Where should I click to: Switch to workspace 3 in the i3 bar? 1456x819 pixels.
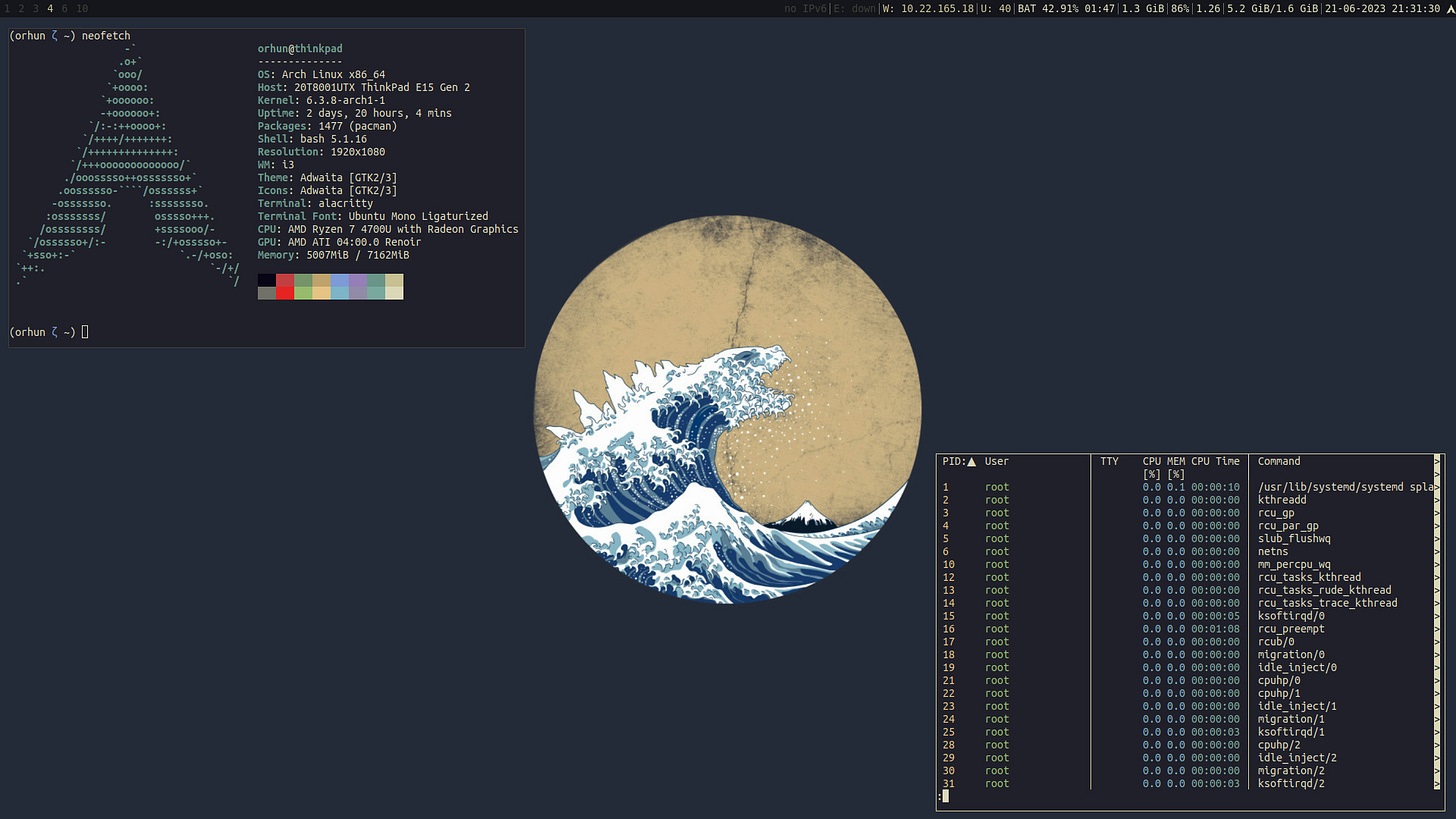pos(36,8)
